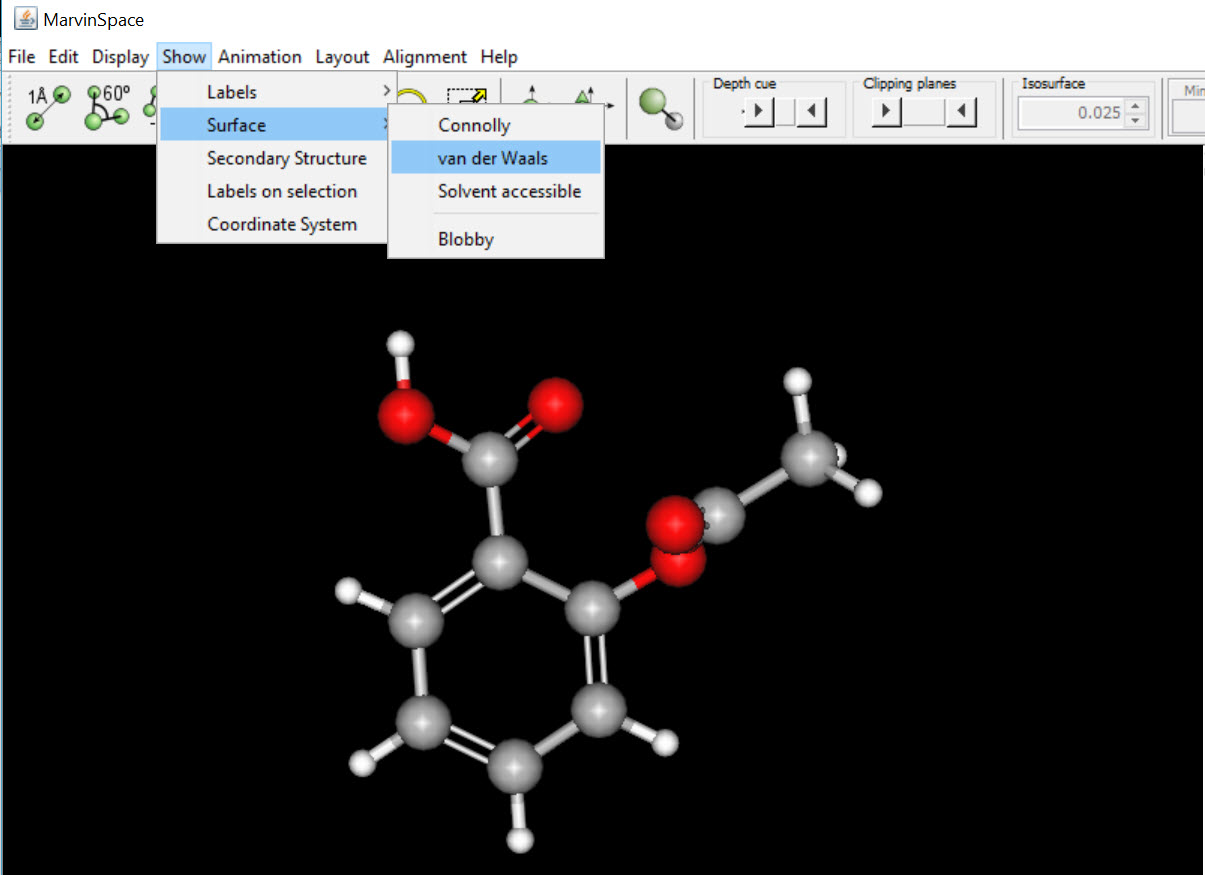Select Blobby surface type
Image resolution: width=1205 pixels, height=875 pixels.
coord(466,239)
